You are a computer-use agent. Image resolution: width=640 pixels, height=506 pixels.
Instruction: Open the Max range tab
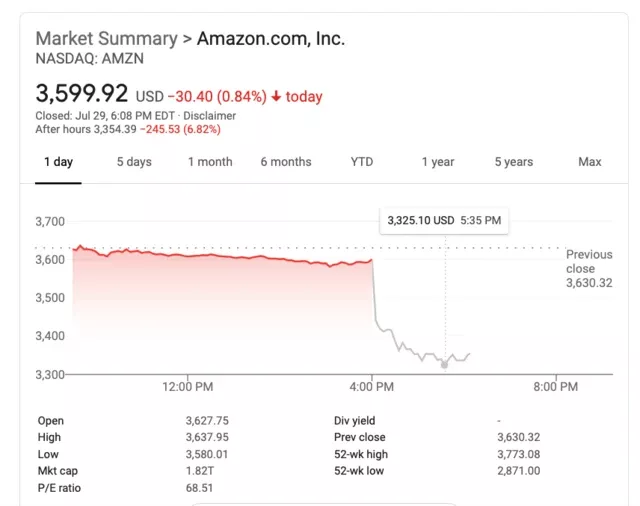point(589,162)
